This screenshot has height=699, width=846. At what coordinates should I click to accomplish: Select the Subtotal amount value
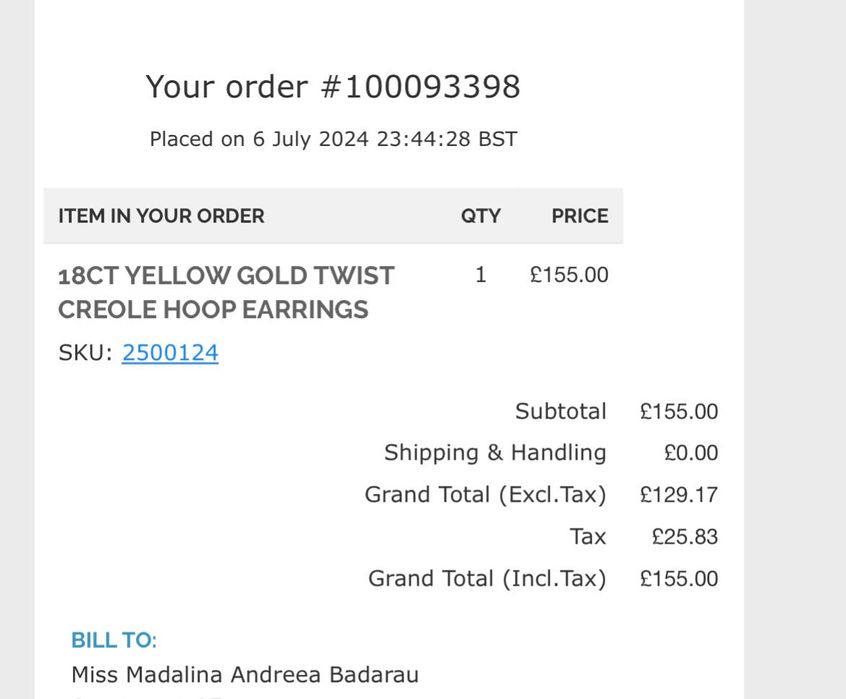tap(679, 412)
